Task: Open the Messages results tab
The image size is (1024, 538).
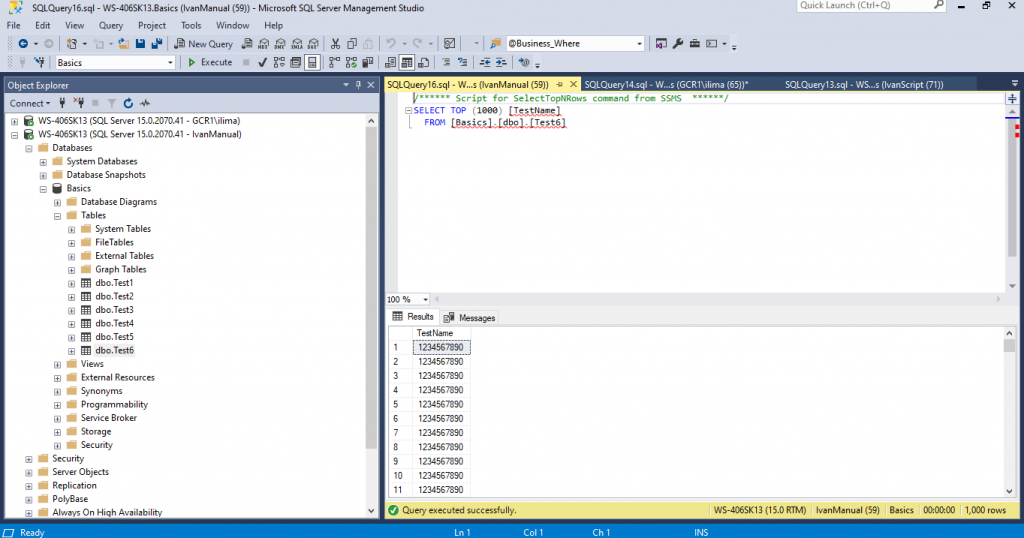Action: click(x=470, y=318)
